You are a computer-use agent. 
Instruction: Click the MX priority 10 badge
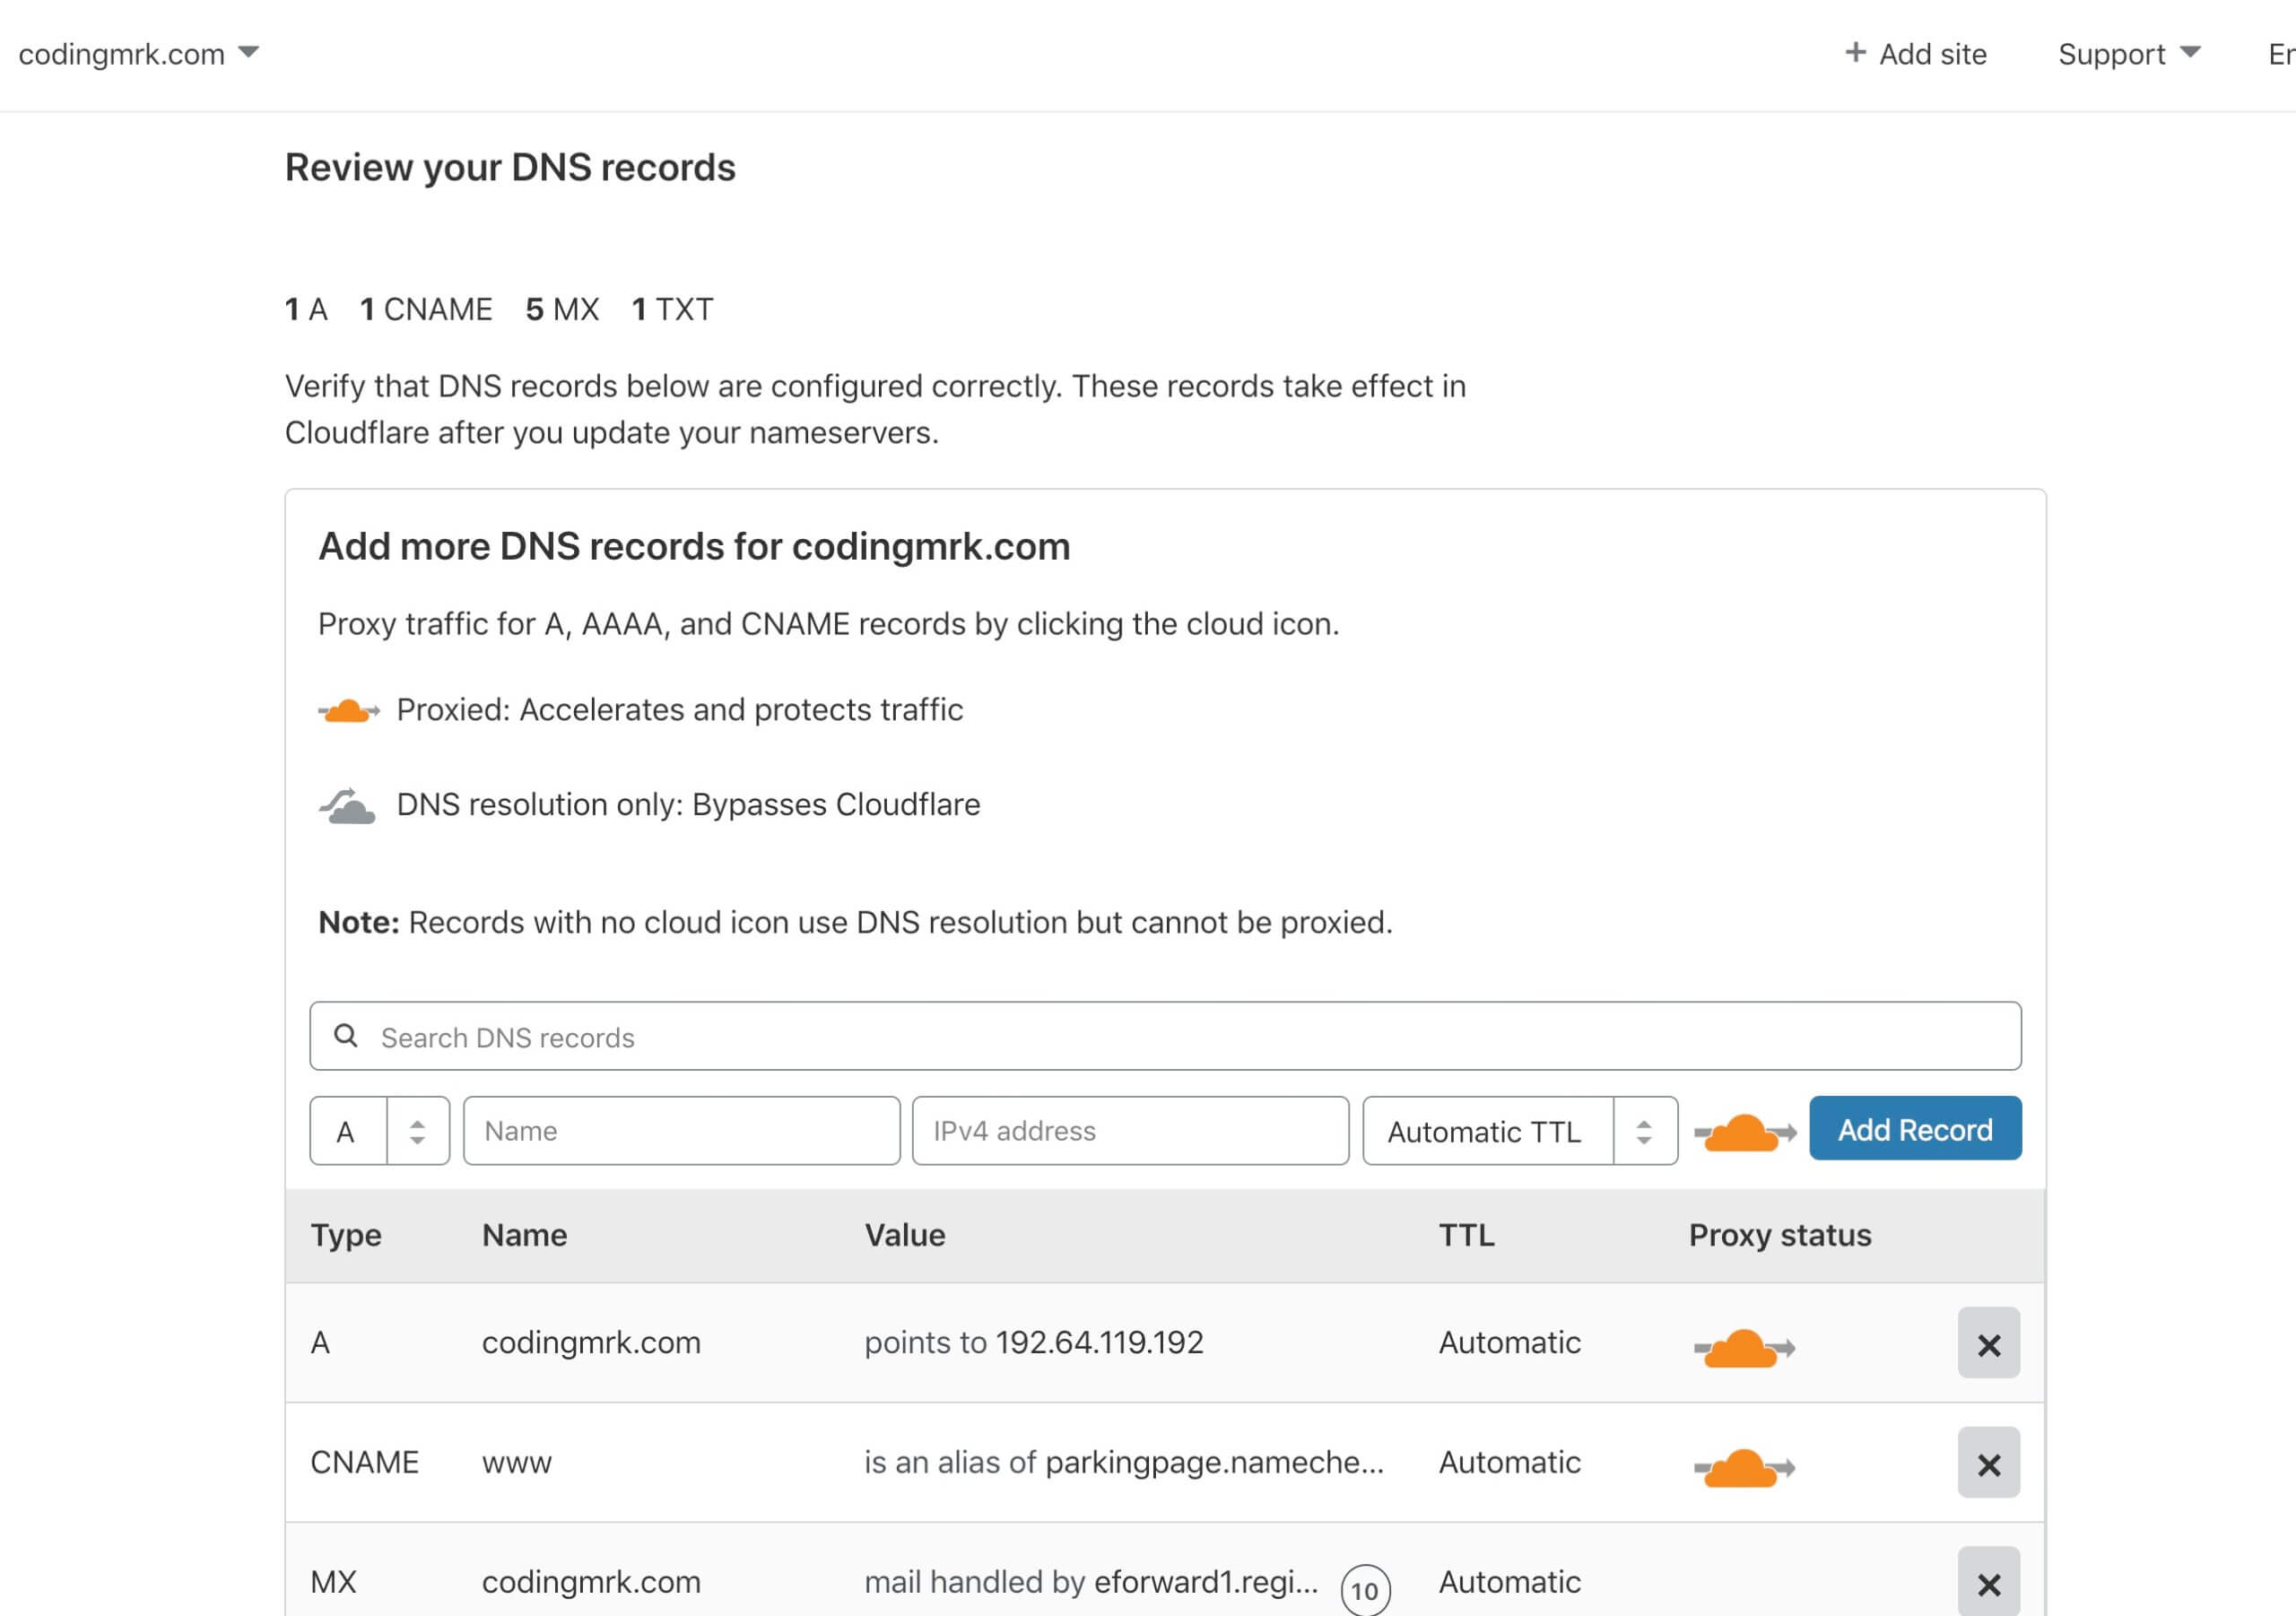(x=1365, y=1590)
